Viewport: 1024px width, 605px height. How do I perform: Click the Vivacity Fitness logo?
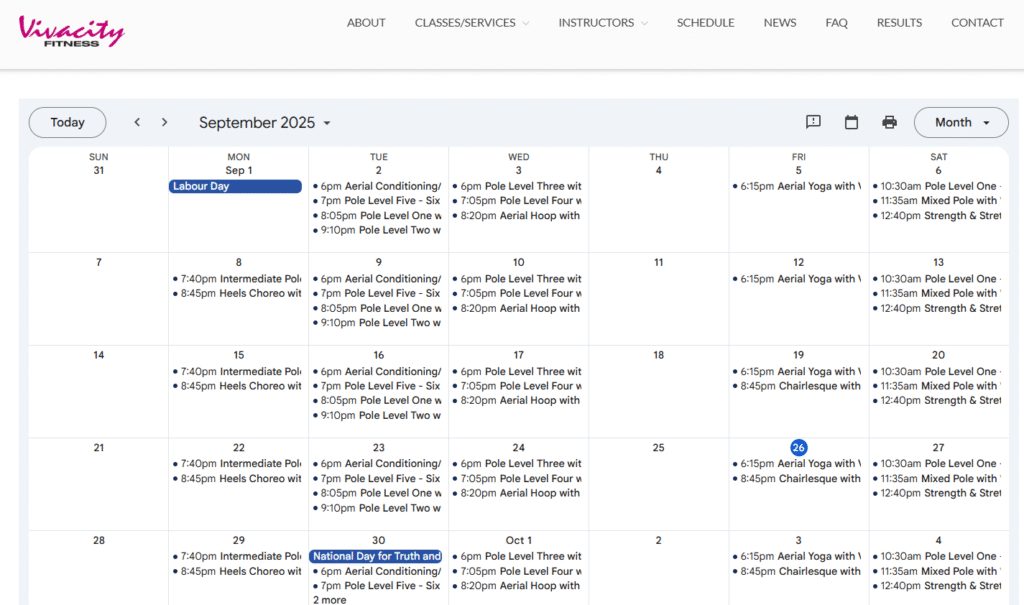[x=71, y=31]
